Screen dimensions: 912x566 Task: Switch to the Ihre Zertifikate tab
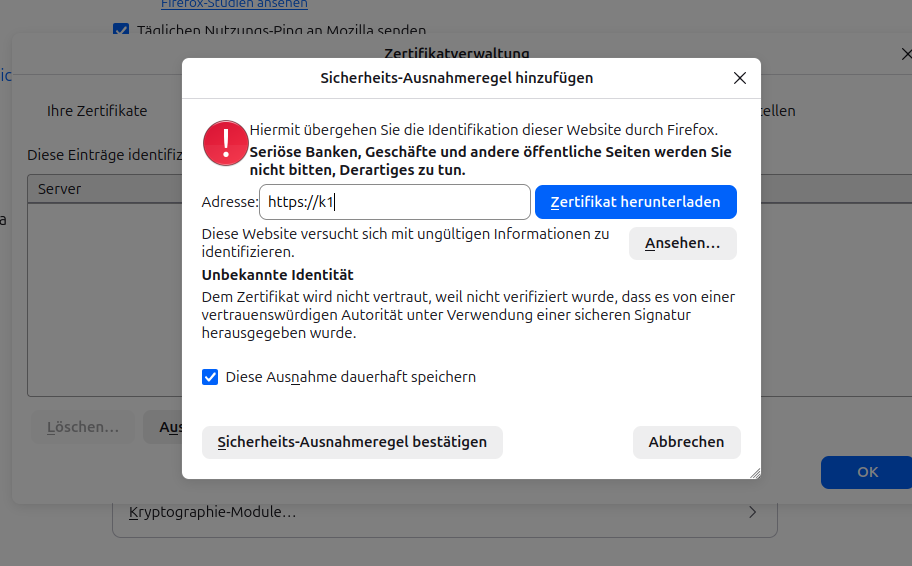coord(97,111)
